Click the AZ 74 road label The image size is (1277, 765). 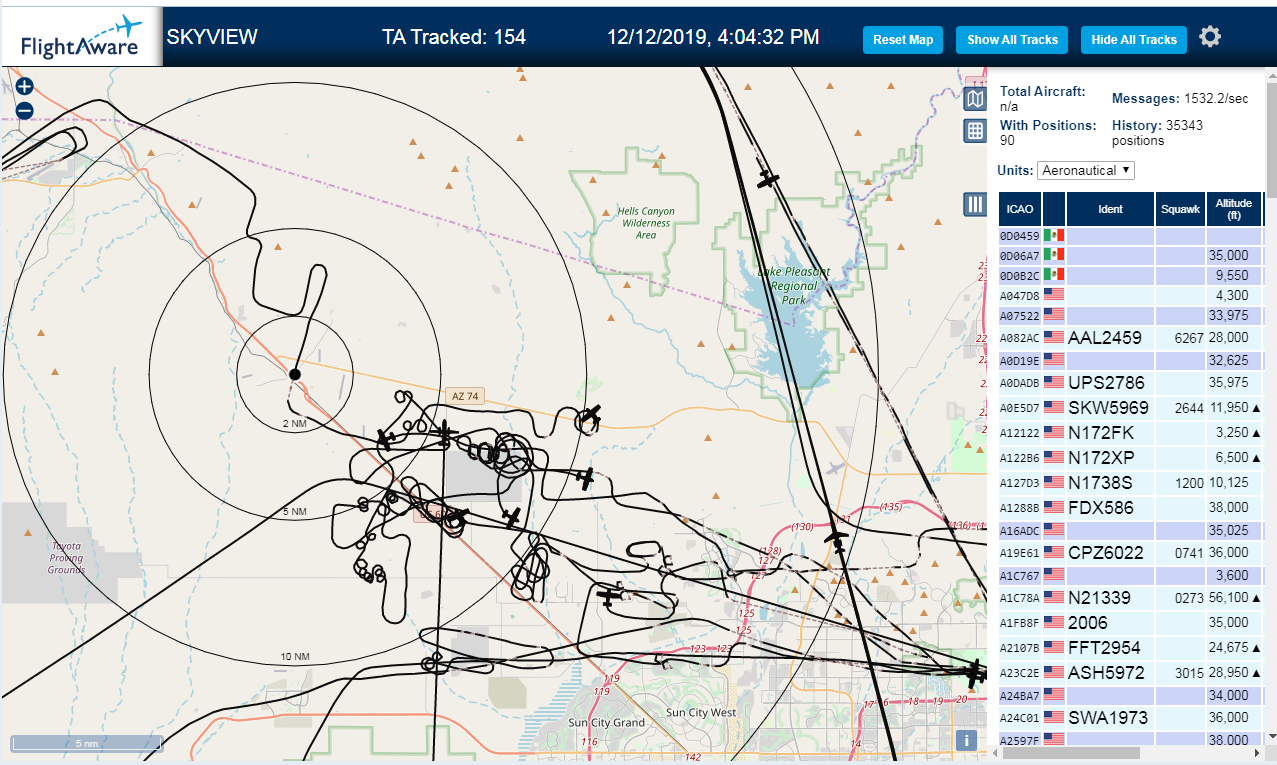(x=465, y=396)
